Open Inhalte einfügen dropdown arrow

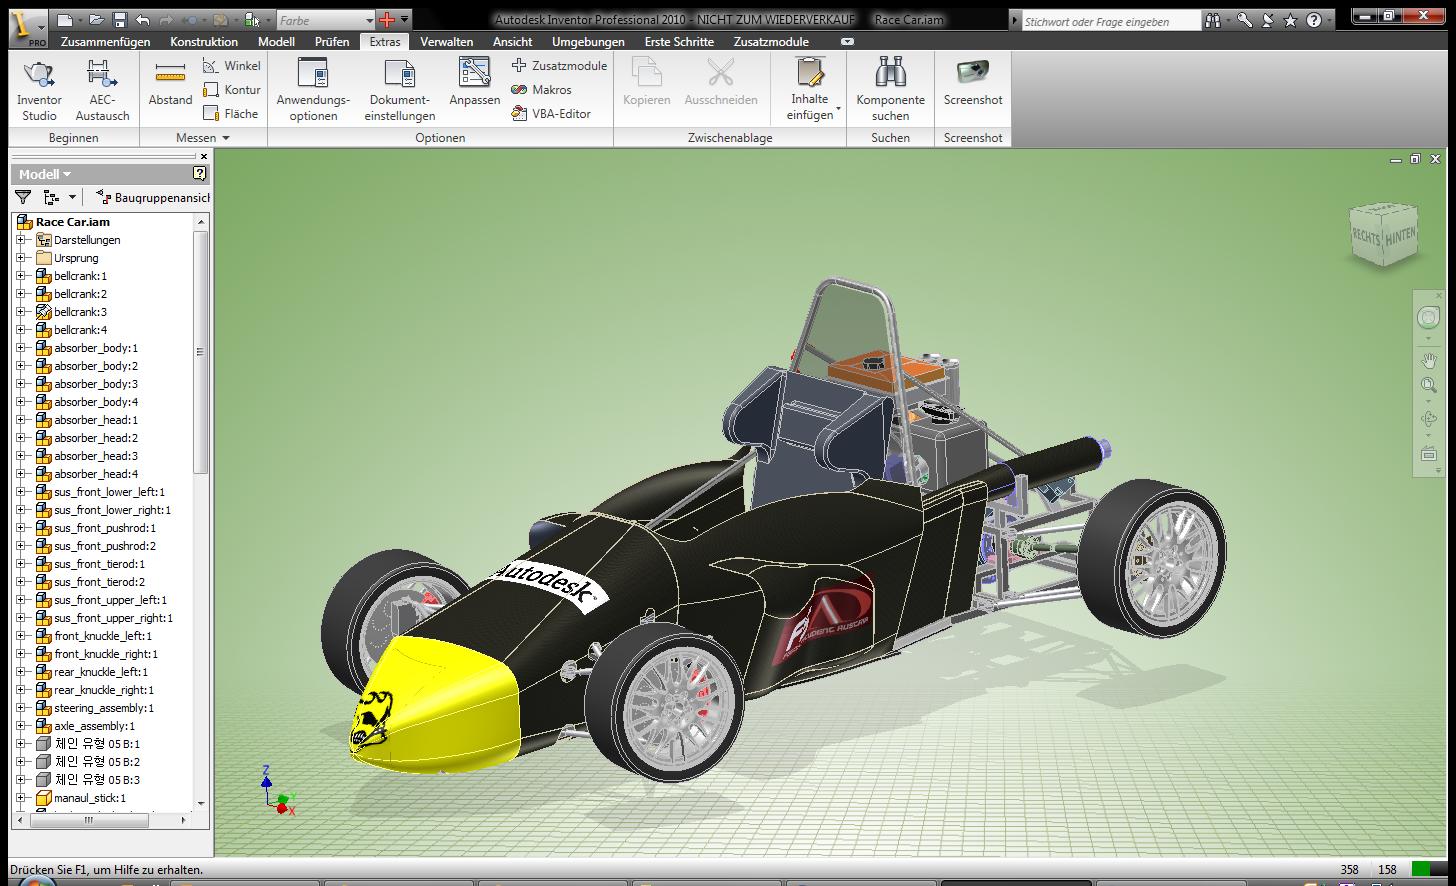[838, 108]
